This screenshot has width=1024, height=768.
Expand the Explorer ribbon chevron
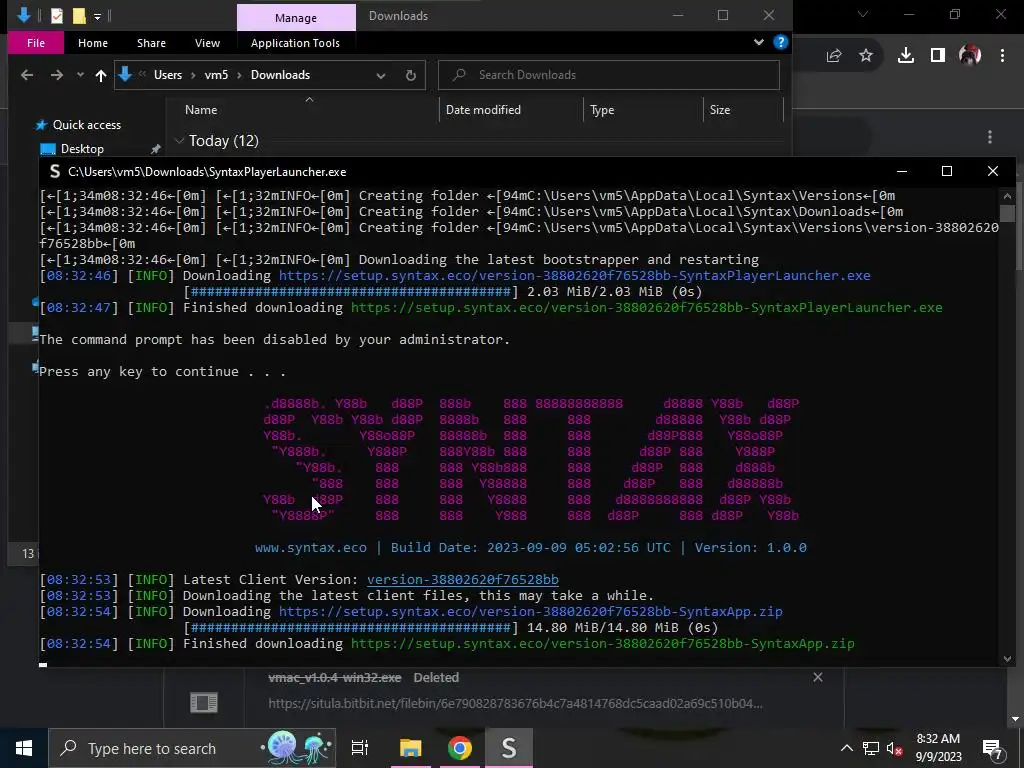759,42
